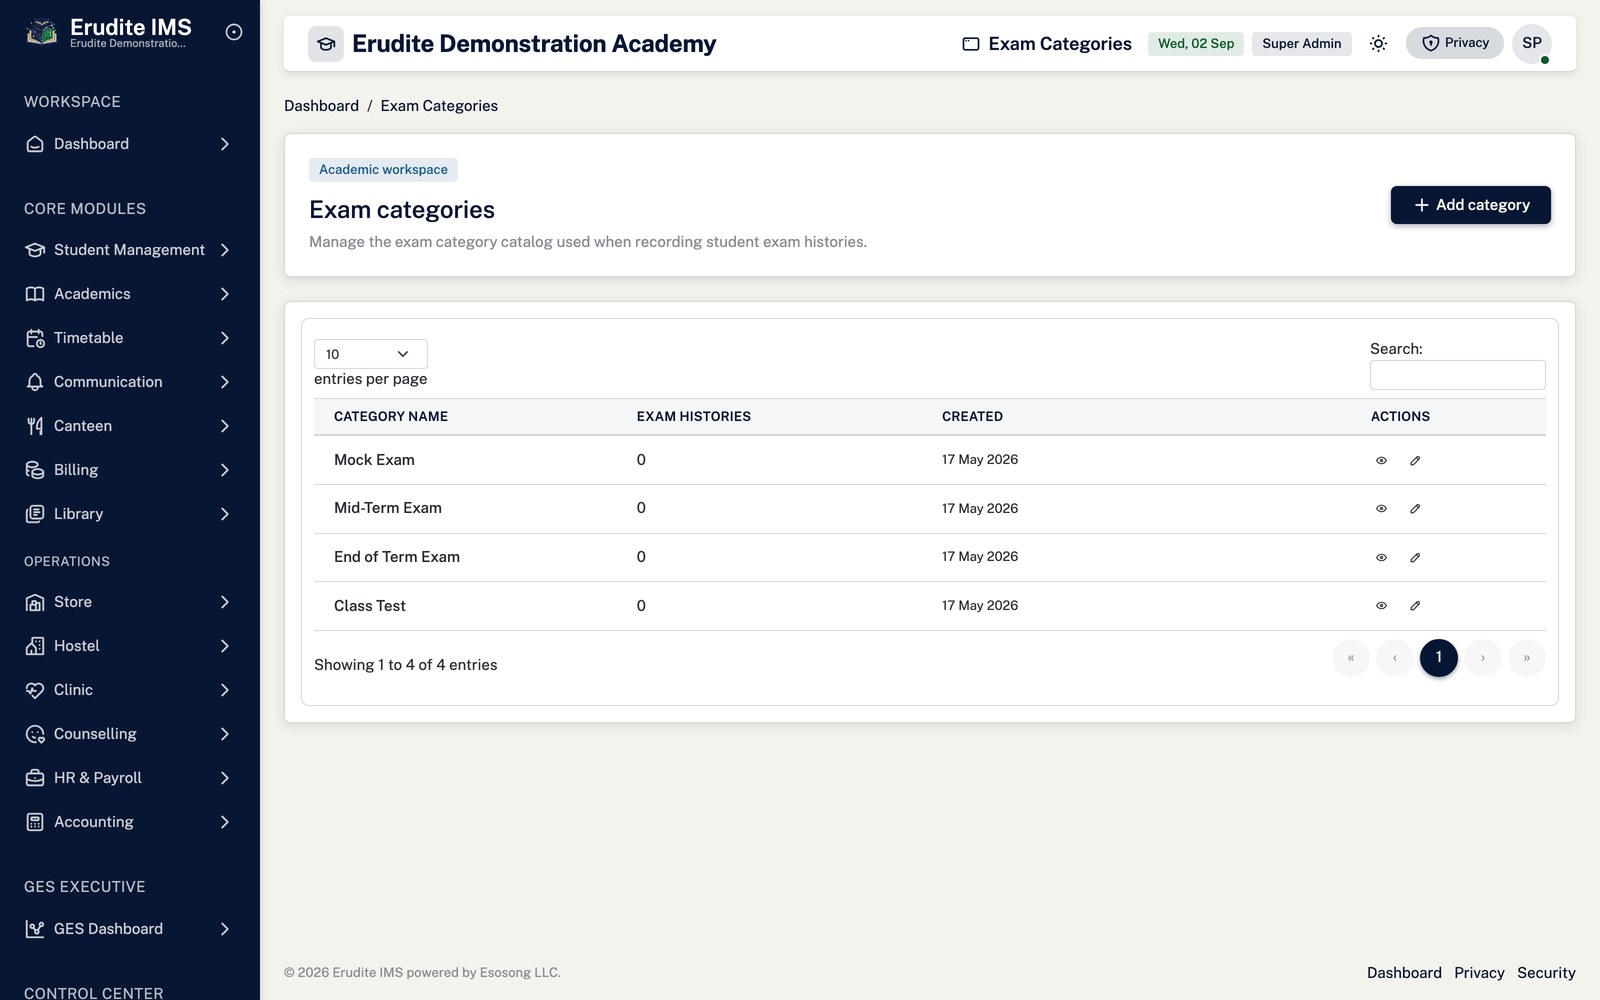Open the Dashboard sidebar item
1600x1000 pixels.
130,144
